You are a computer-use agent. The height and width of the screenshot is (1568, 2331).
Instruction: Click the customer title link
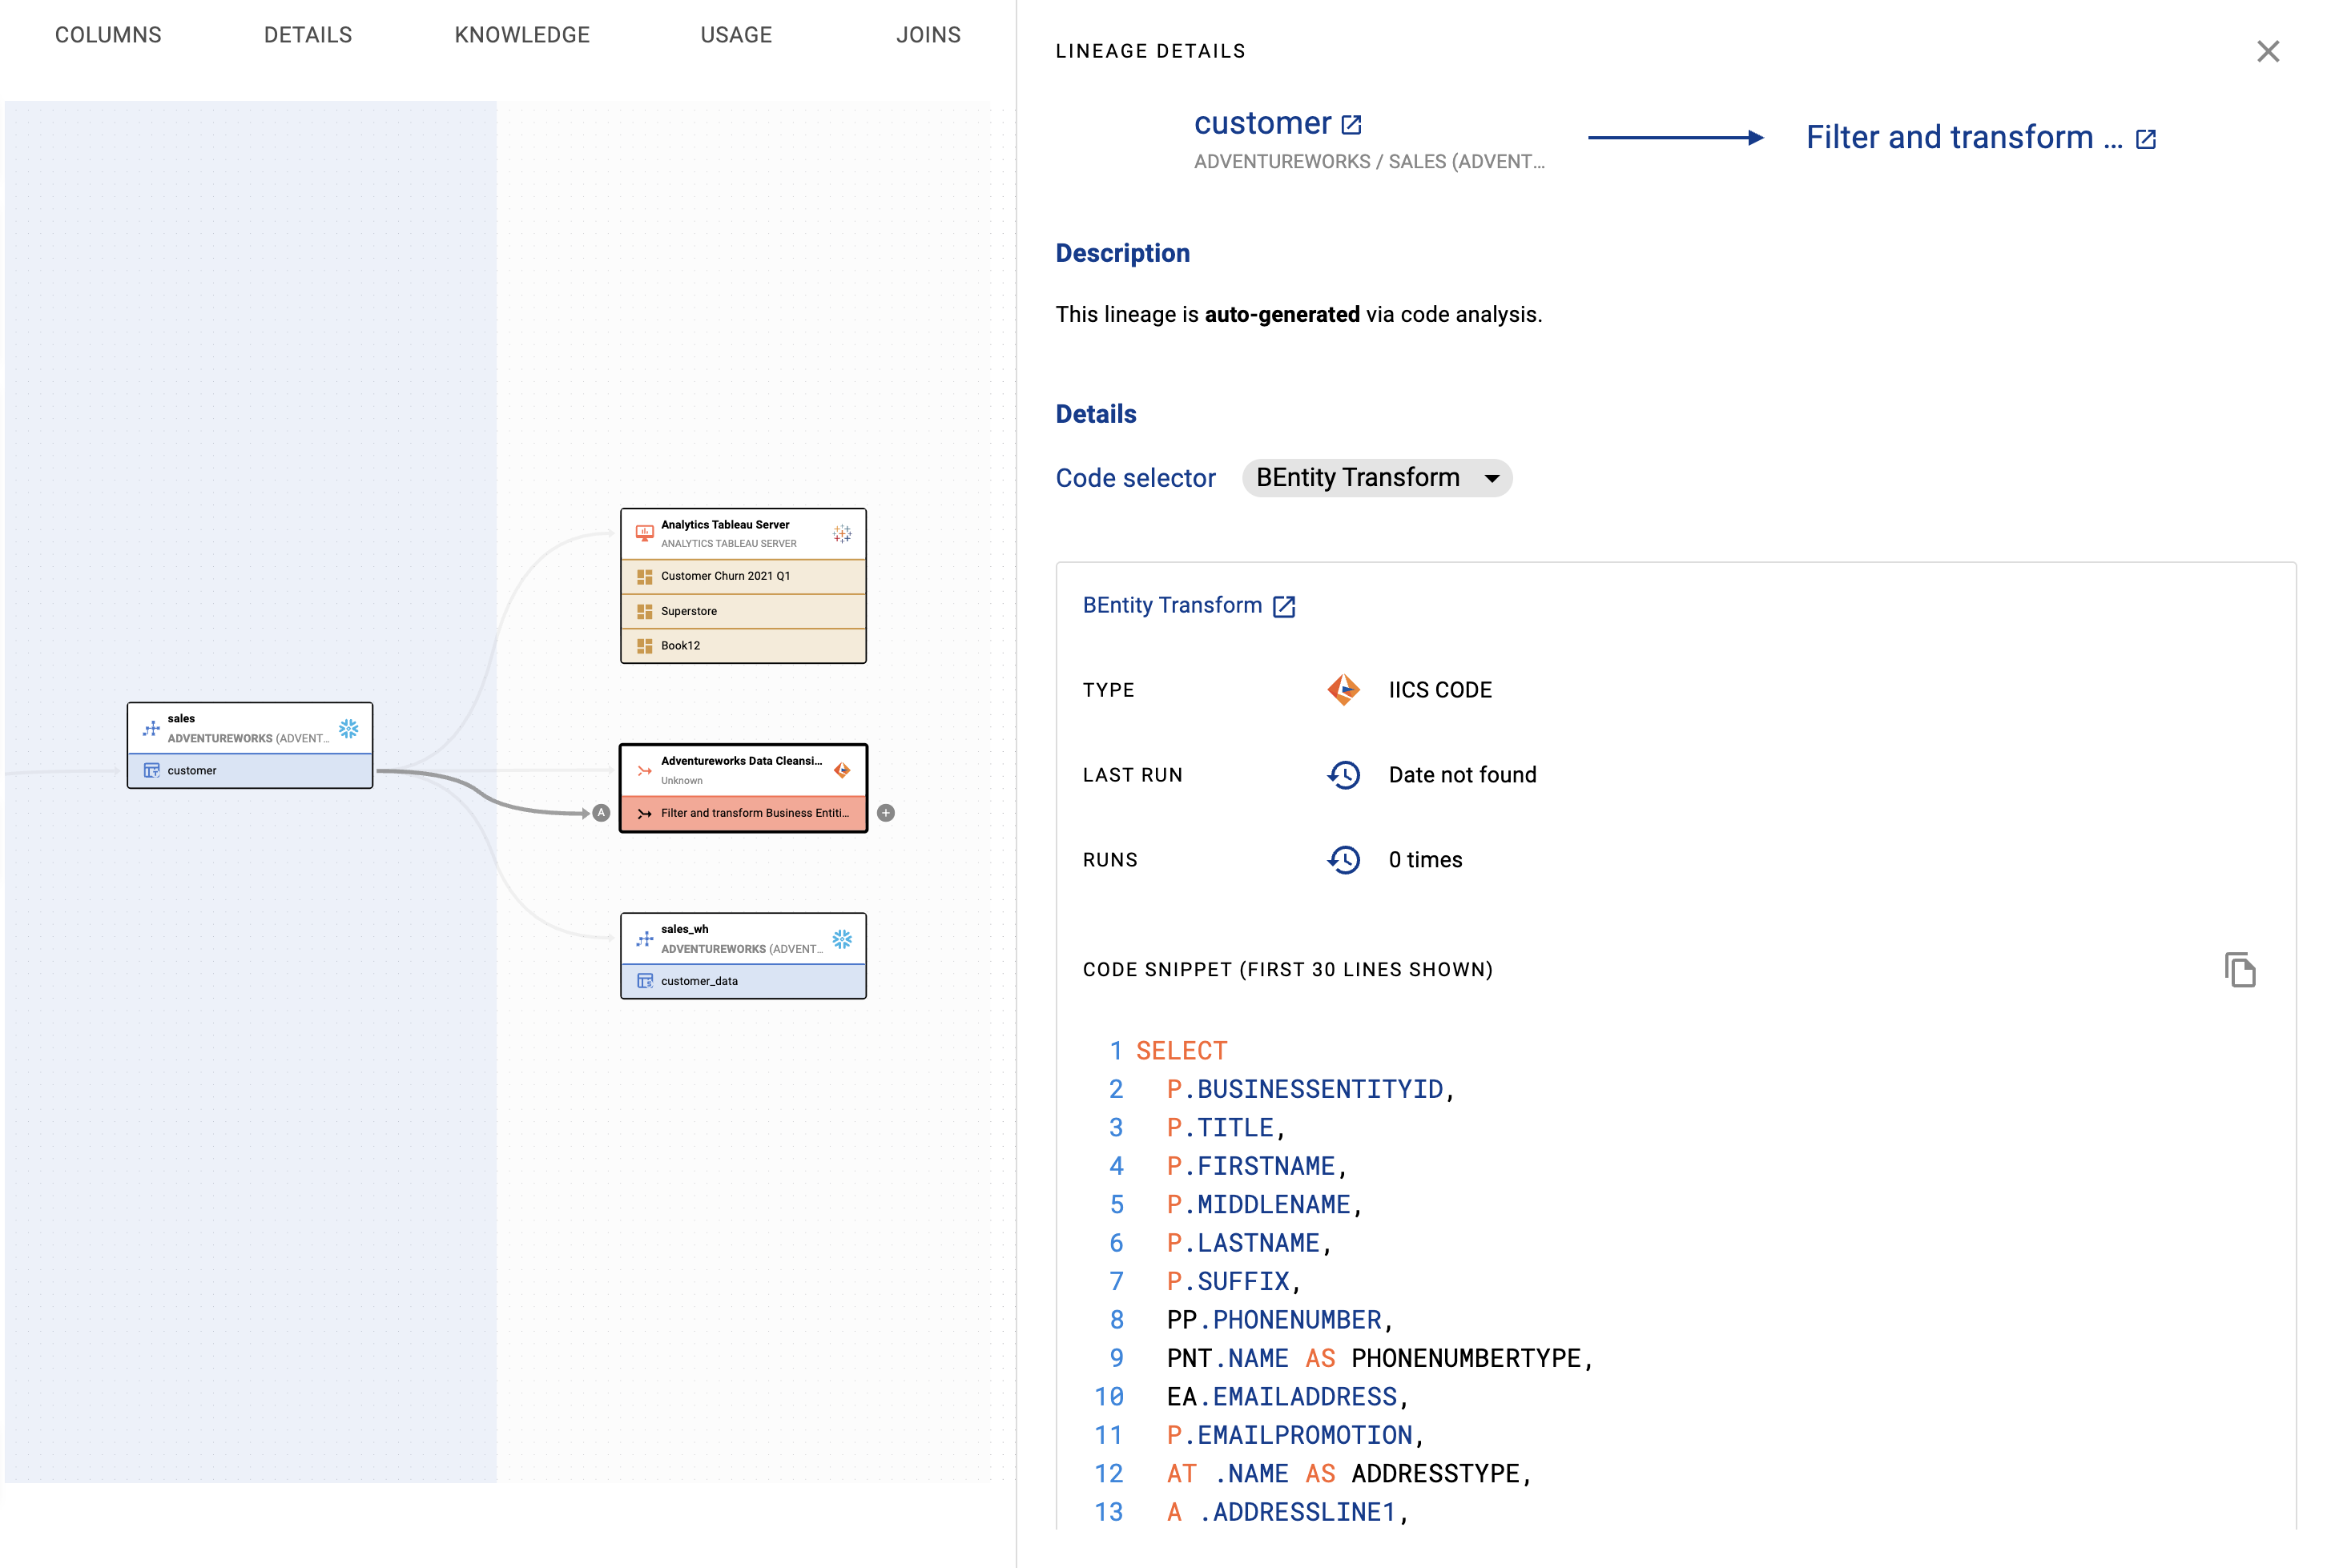pyautogui.click(x=1262, y=123)
